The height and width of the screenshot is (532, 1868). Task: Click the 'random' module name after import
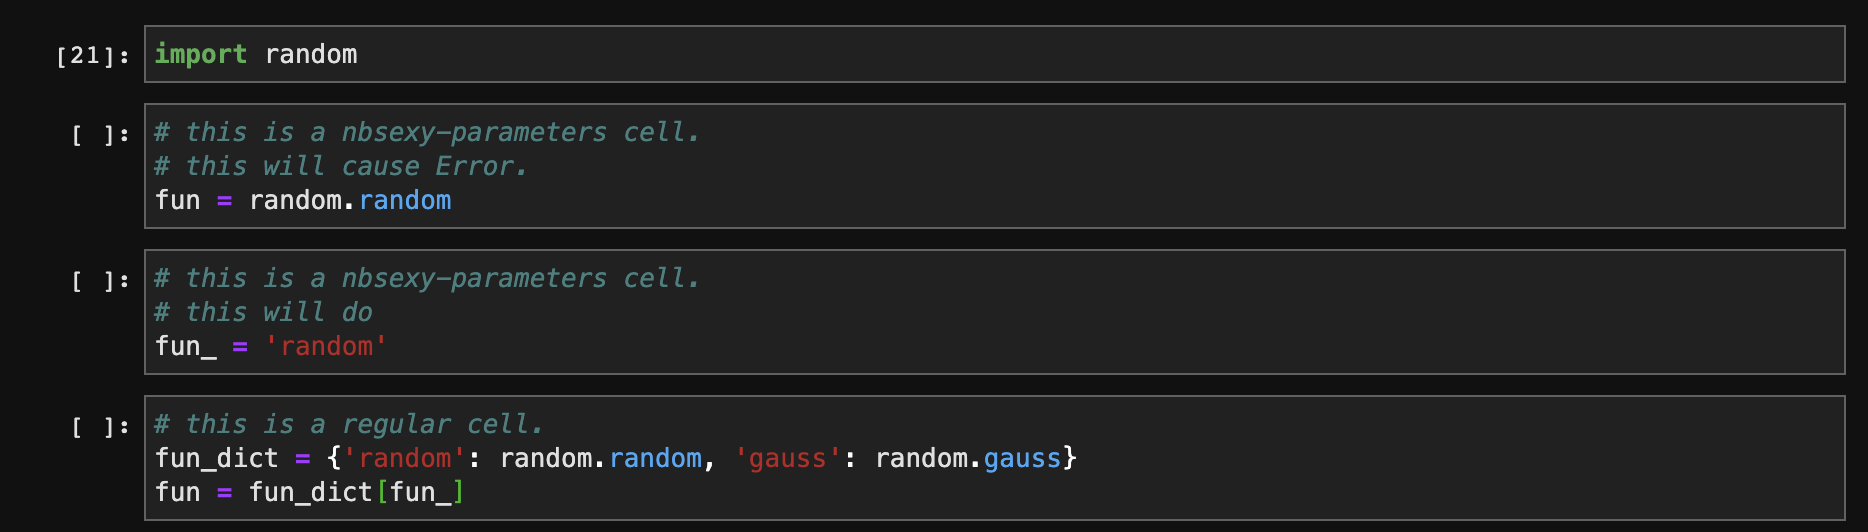click(311, 54)
